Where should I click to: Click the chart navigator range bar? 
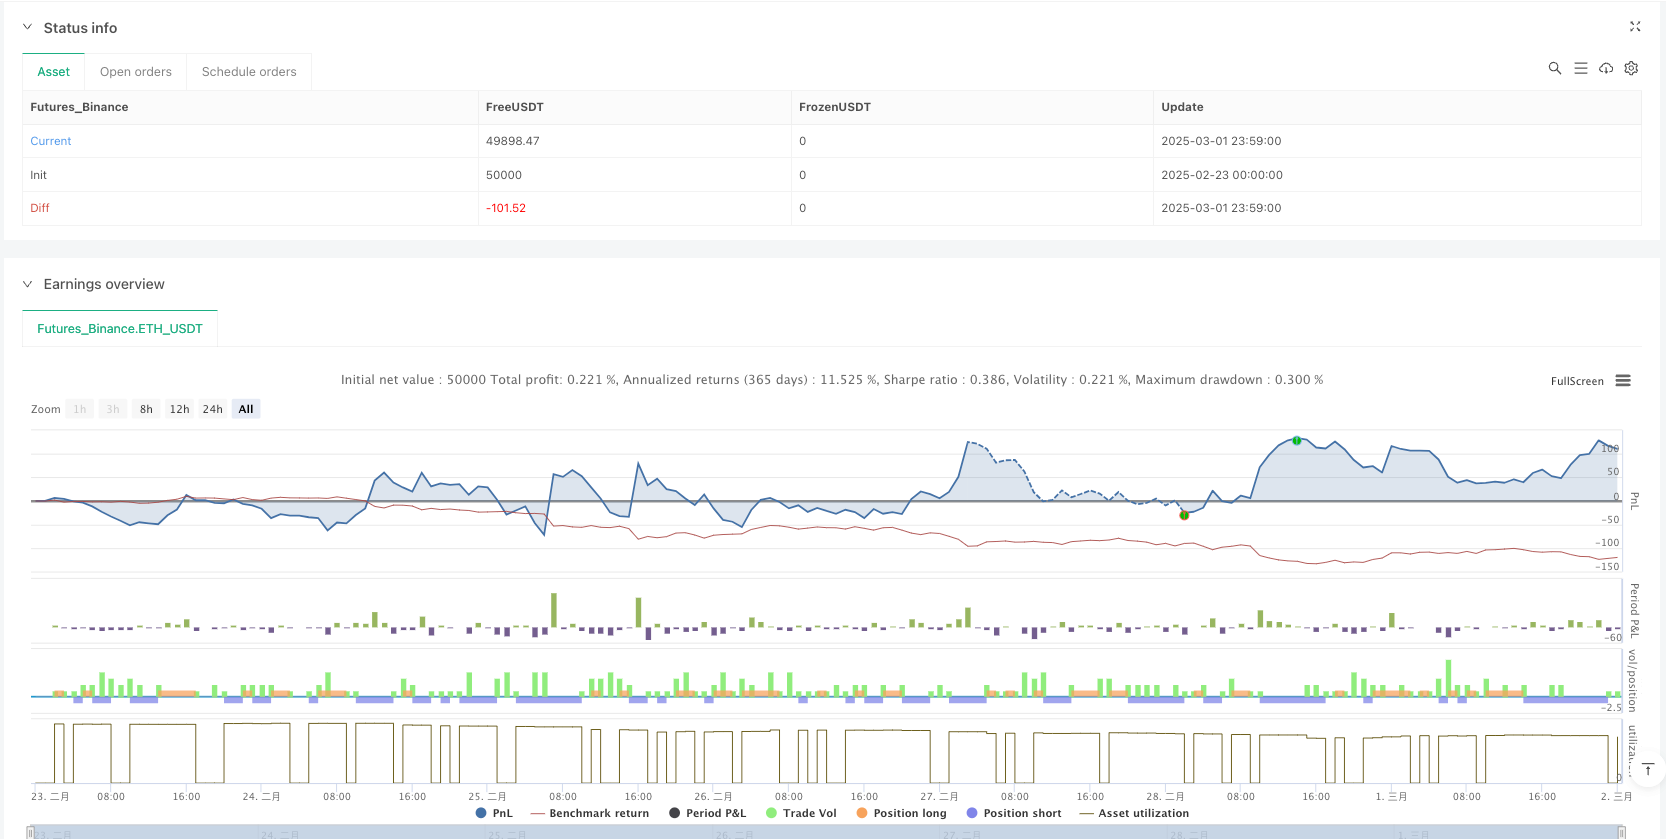826,832
